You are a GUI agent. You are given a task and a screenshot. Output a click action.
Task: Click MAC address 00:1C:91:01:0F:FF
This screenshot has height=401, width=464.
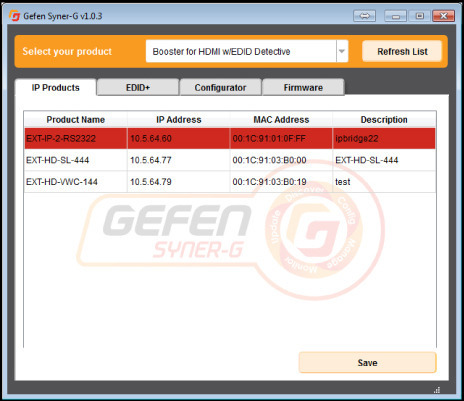(x=281, y=138)
